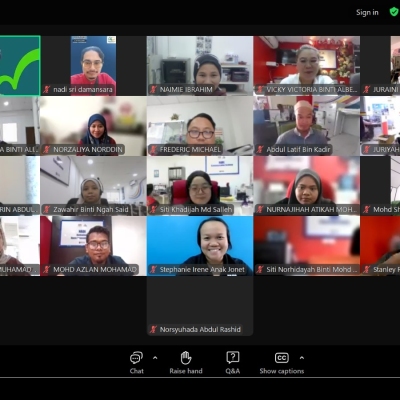The height and width of the screenshot is (400, 400).
Task: Click muted mic icon of Stanley participant
Action: coord(367,269)
